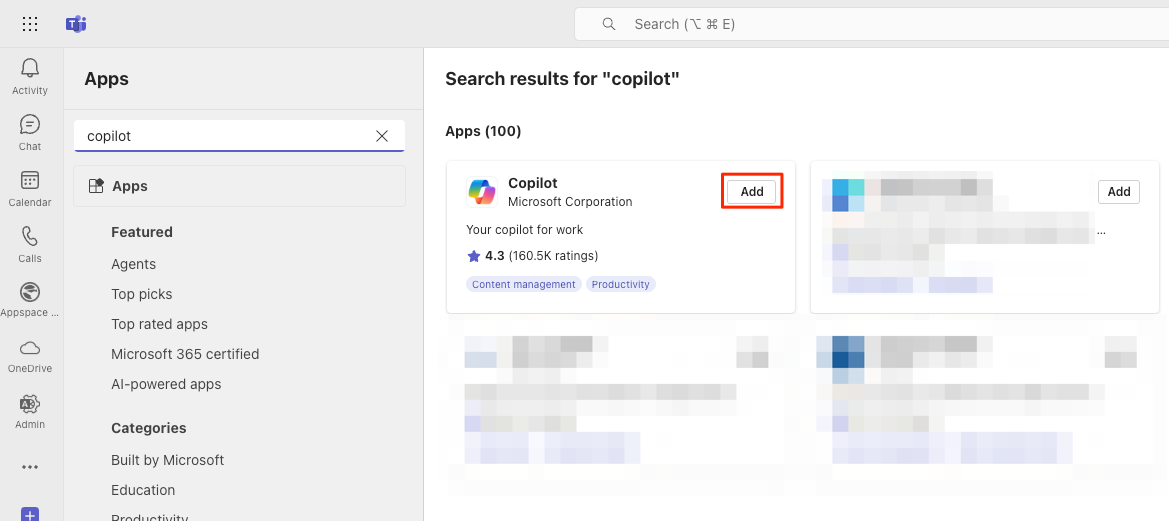
Task: Open the Chat icon in sidebar
Action: click(x=30, y=124)
